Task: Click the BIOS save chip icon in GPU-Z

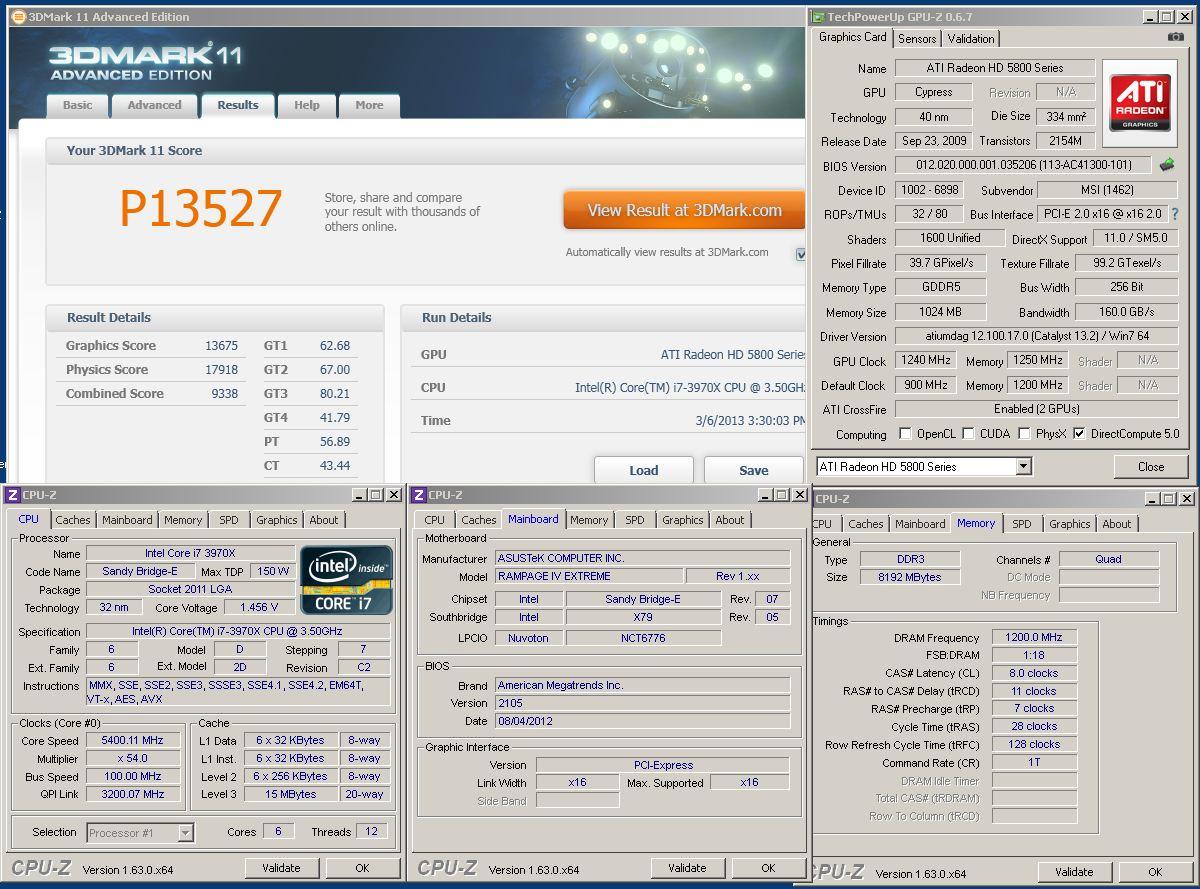Action: 1166,165
